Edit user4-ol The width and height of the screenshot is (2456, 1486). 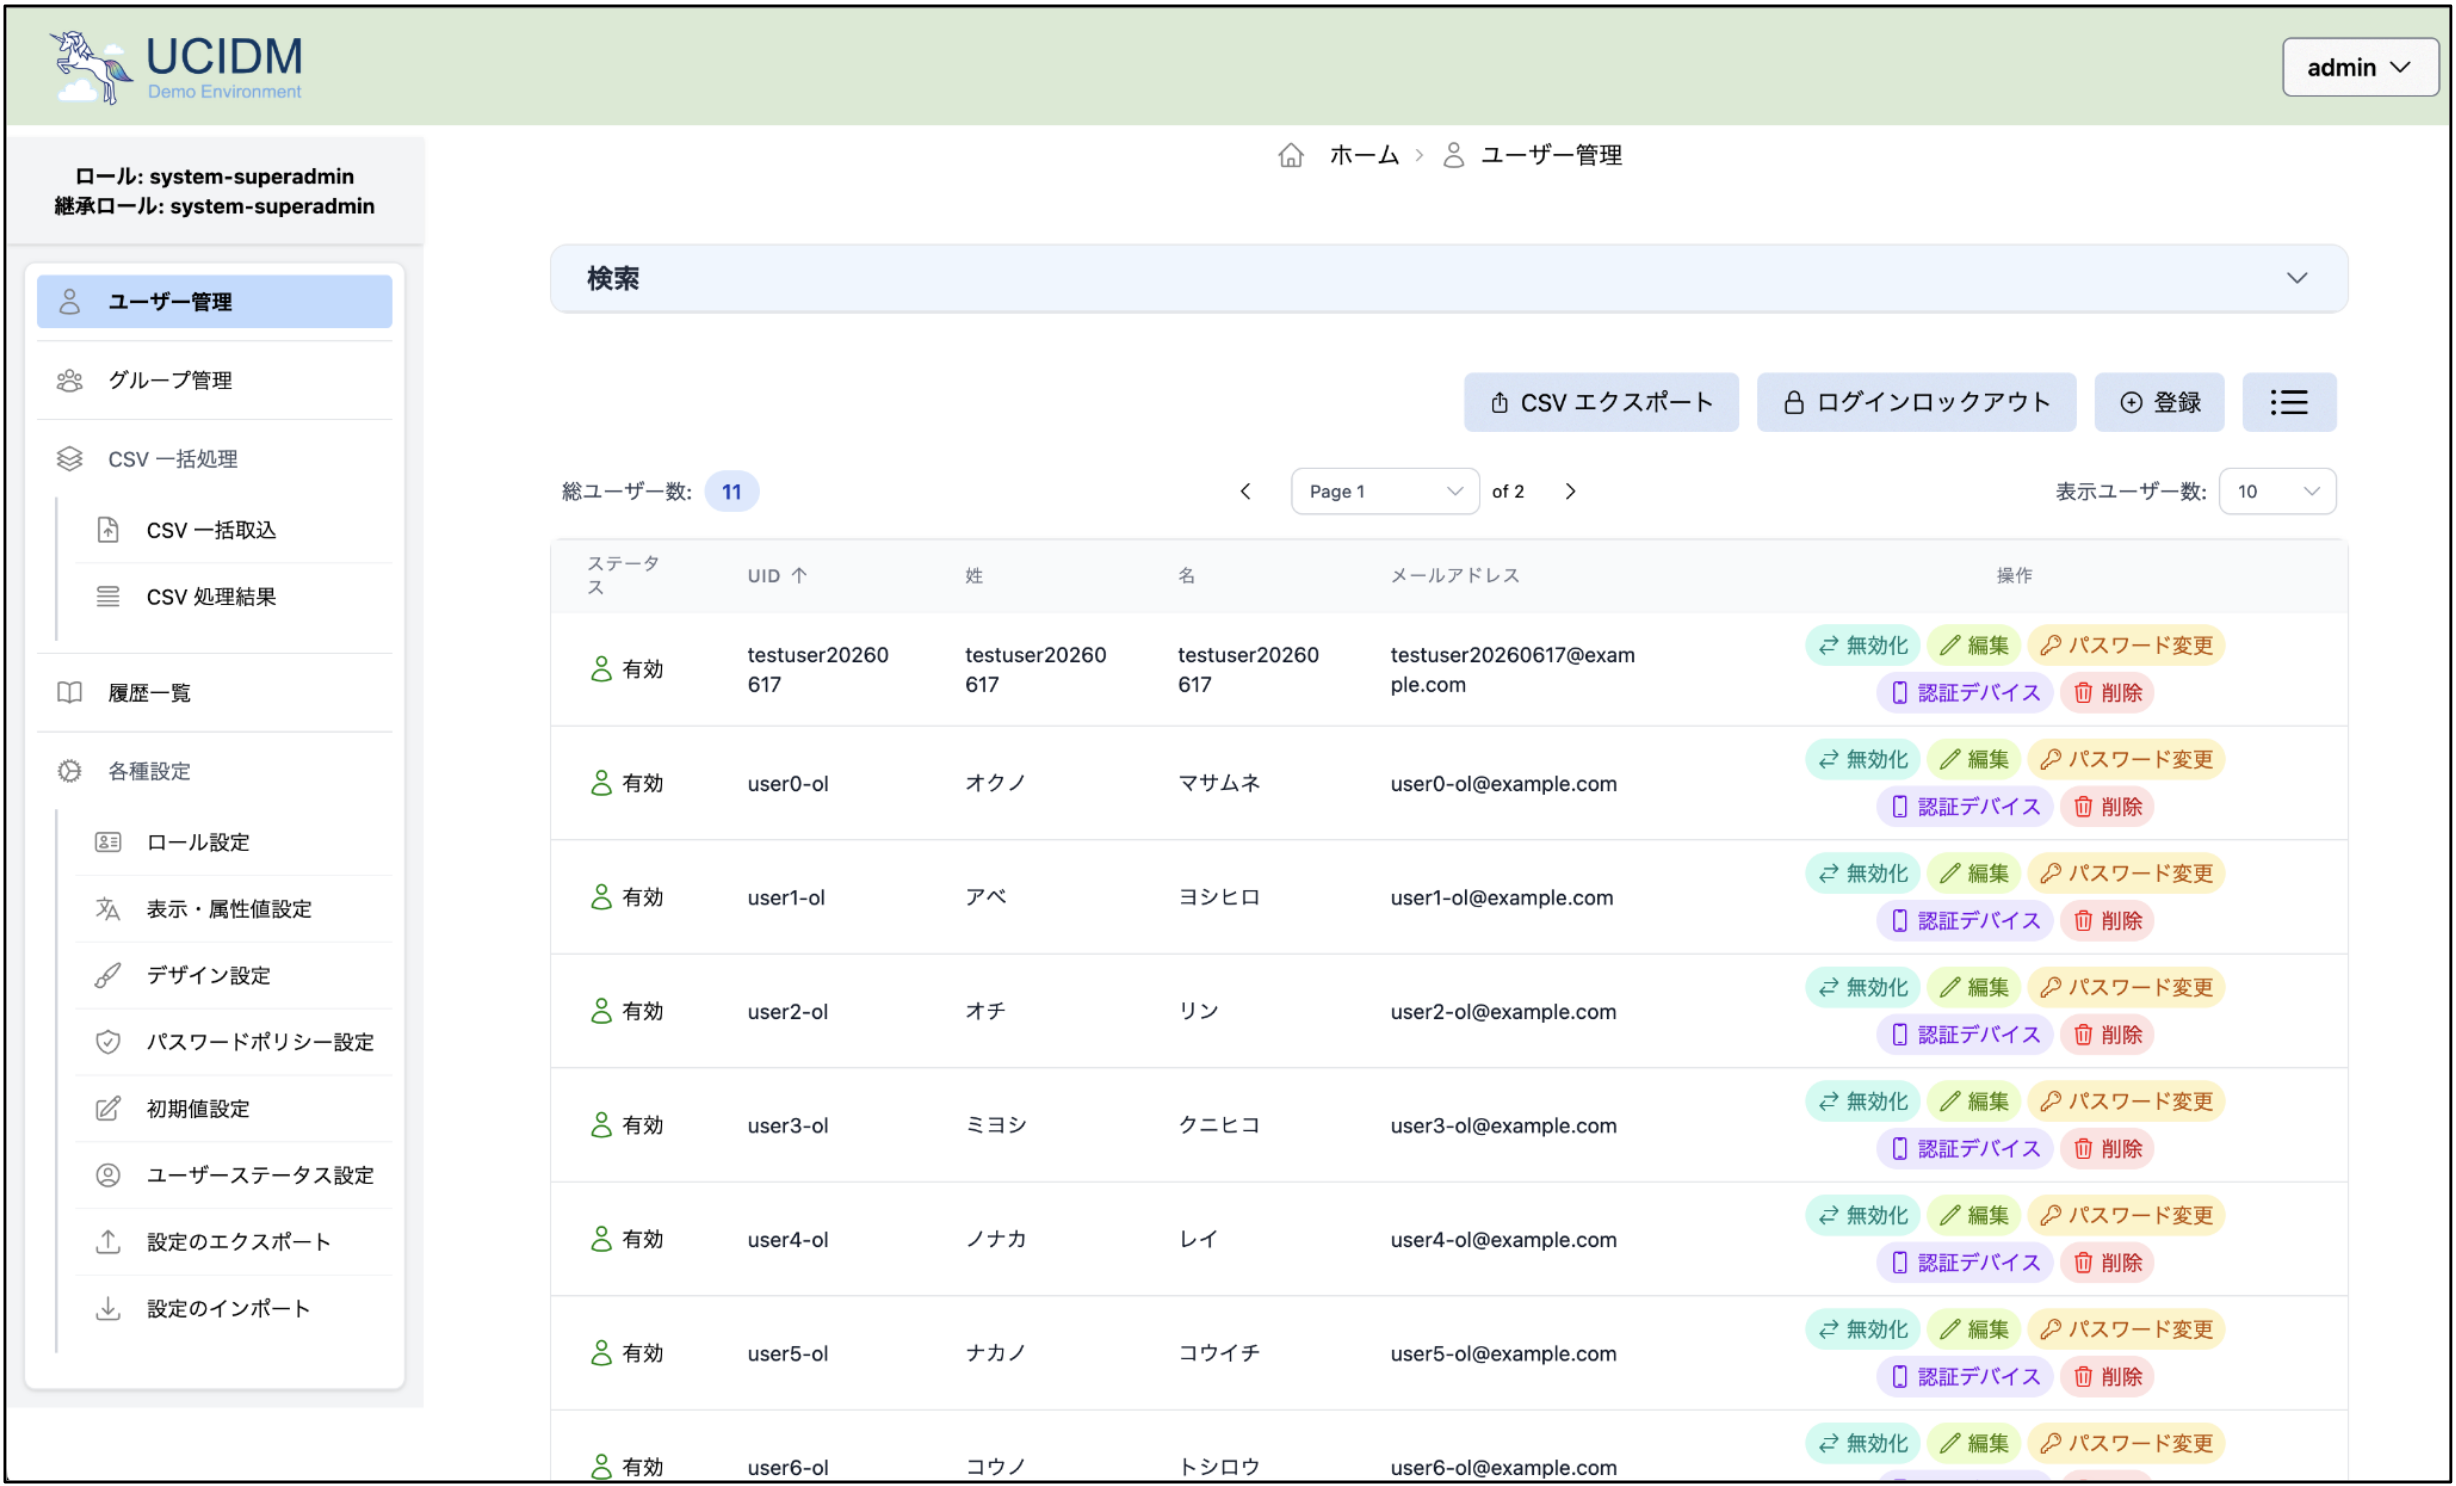click(x=1973, y=1215)
